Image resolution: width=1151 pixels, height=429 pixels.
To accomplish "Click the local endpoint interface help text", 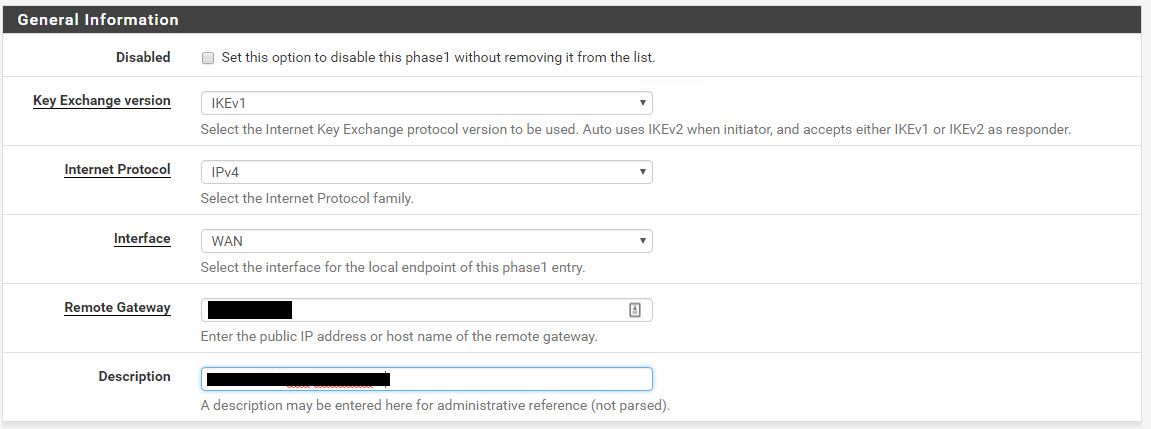I will coord(393,268).
